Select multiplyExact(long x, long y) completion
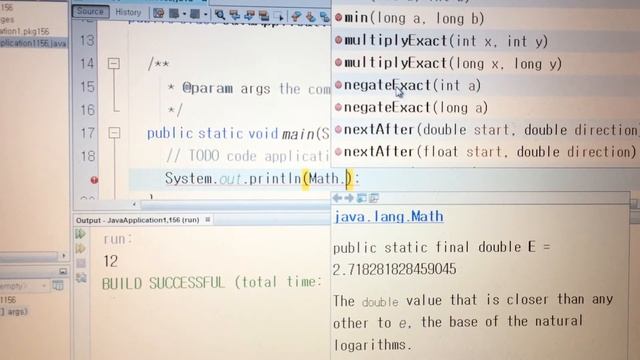The height and width of the screenshot is (360, 640). (x=485, y=63)
